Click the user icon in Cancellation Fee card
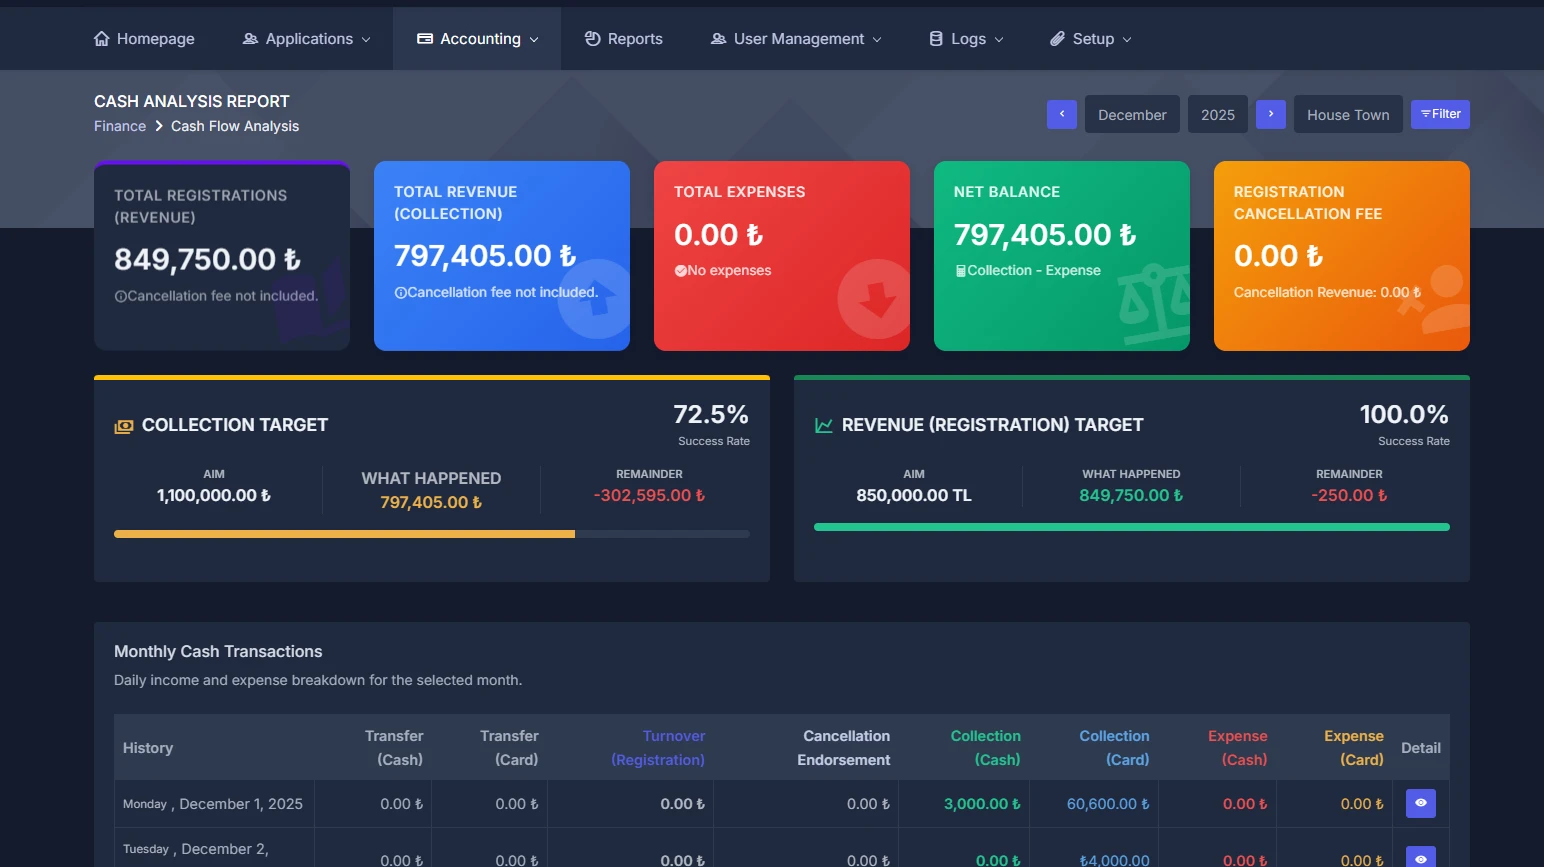 tap(1440, 298)
